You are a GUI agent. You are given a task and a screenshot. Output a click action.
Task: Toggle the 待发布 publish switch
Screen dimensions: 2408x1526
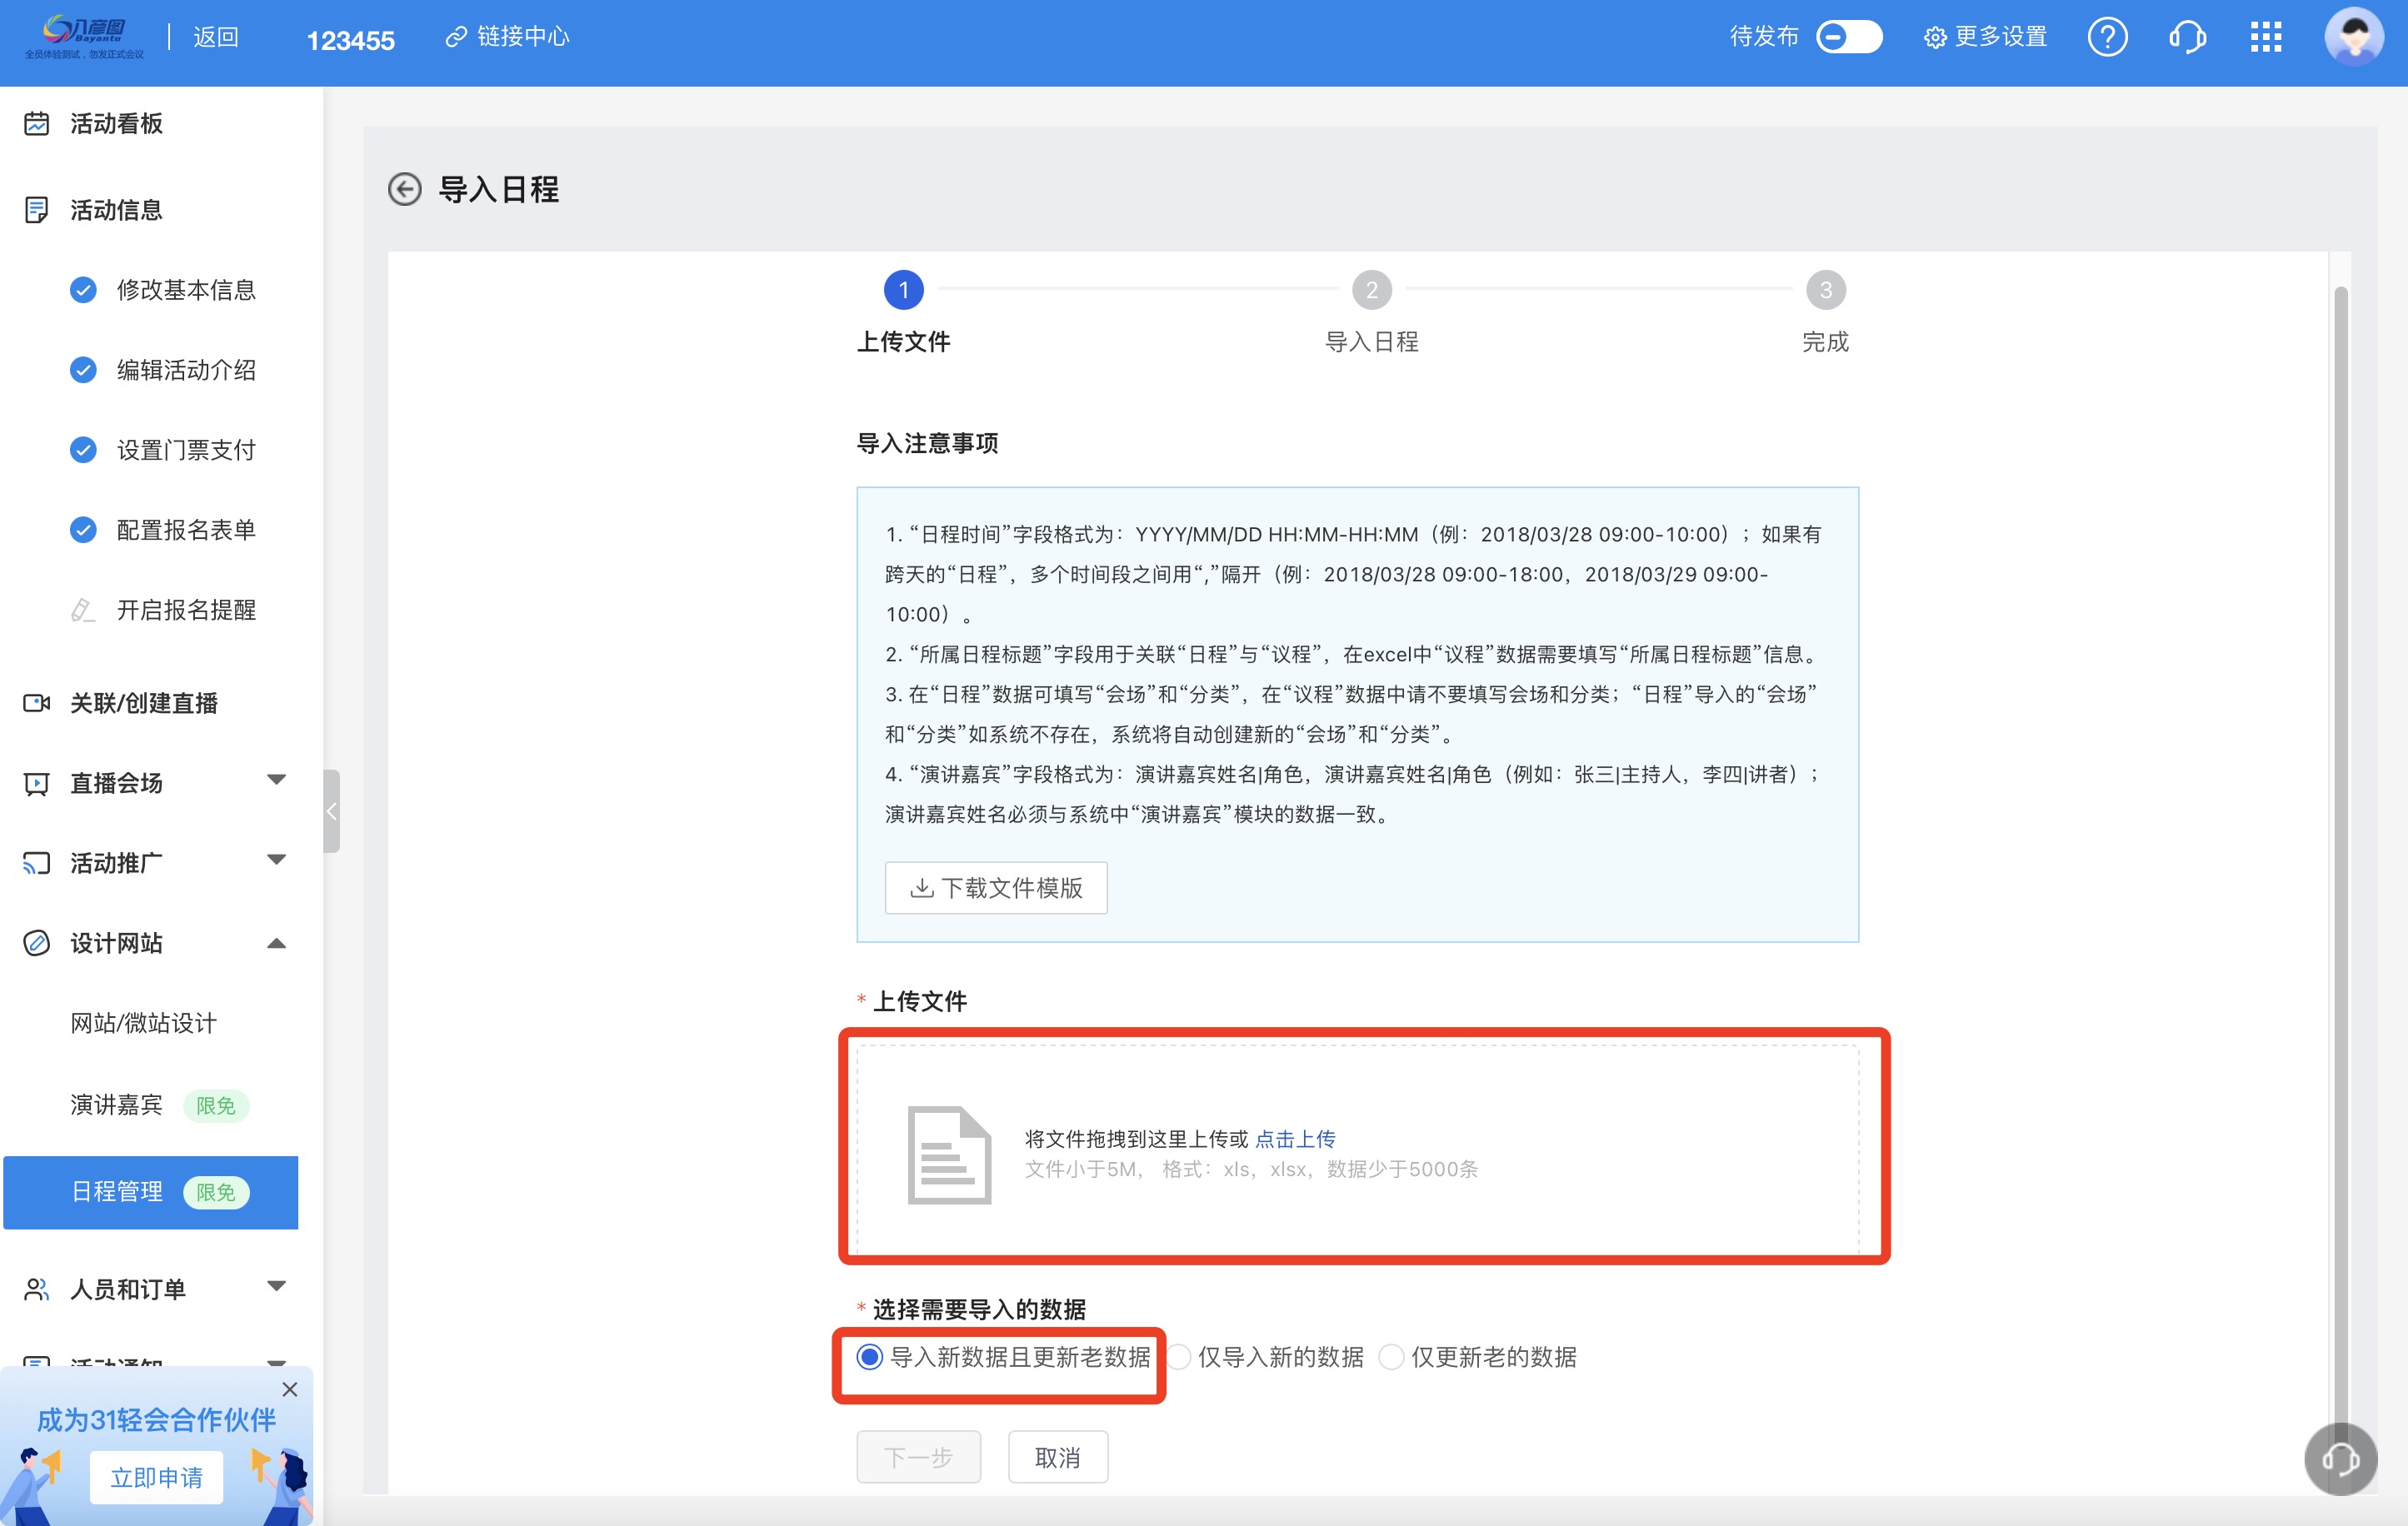[x=1848, y=38]
